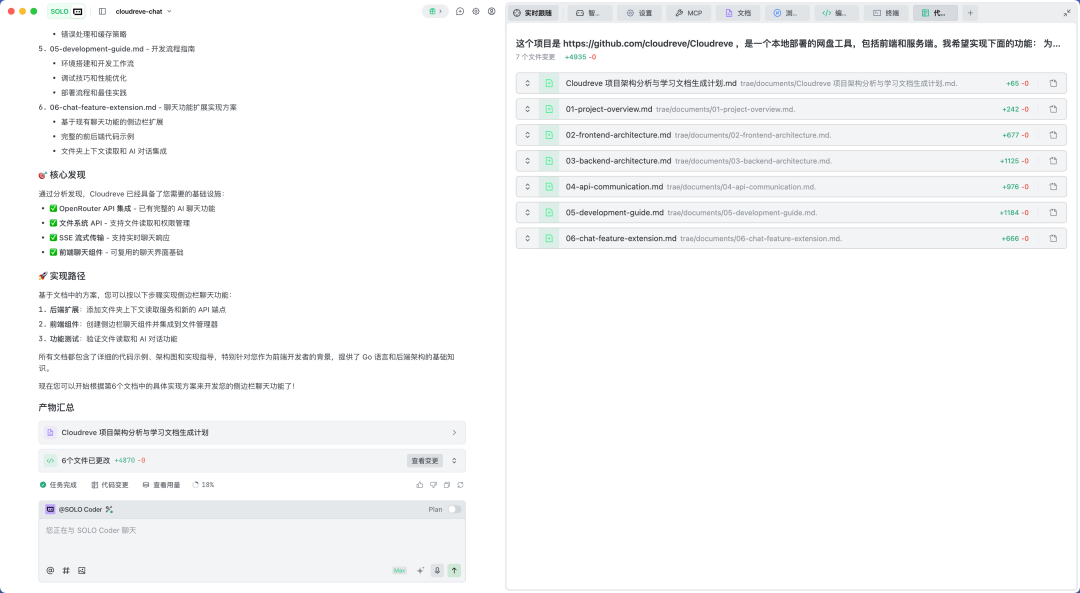Viewport: 1080px width, 593px height.
Task: Optimize prompt with sparkle icon
Action: [x=420, y=570]
